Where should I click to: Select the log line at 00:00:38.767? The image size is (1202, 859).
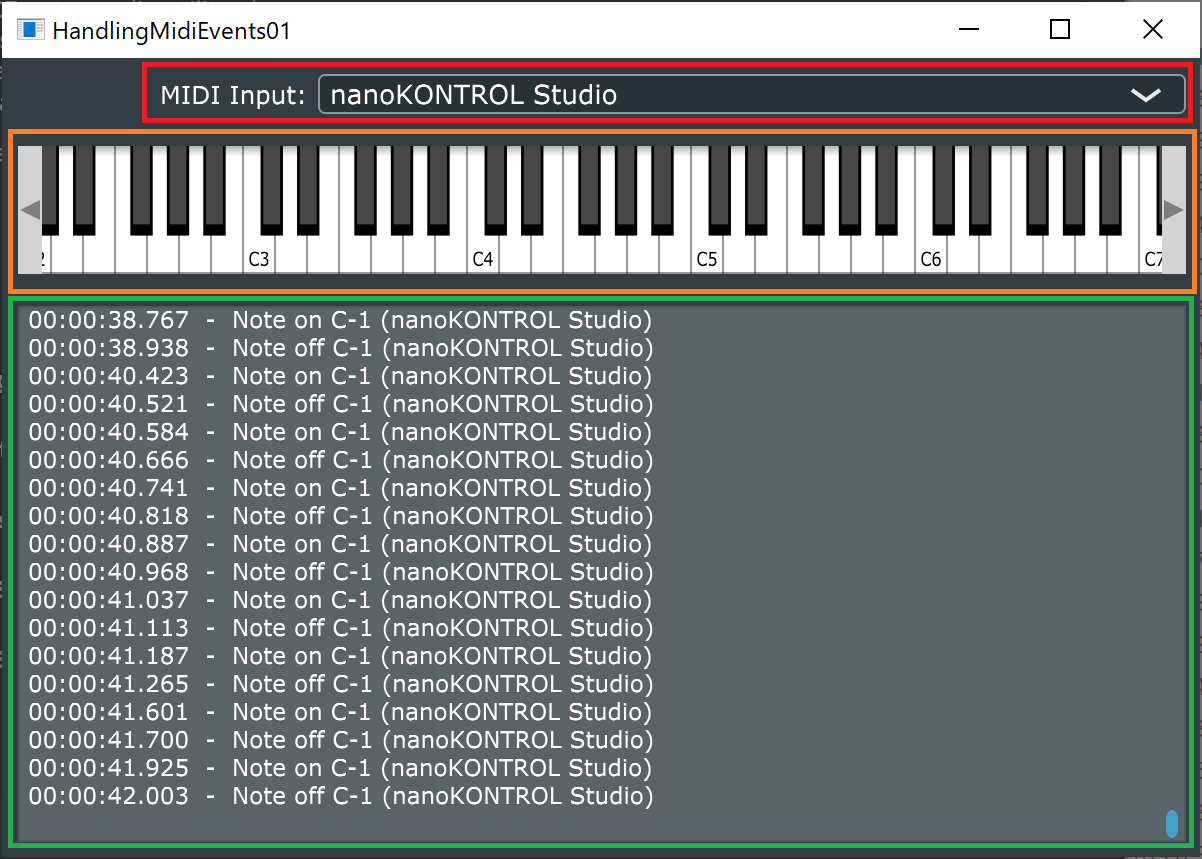[x=340, y=321]
